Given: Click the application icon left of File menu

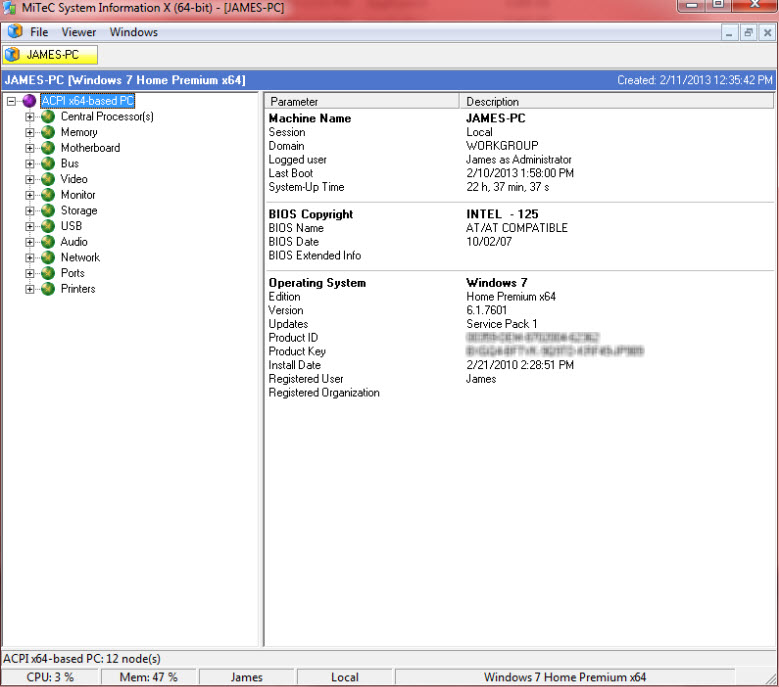Looking at the screenshot, I should 15,31.
